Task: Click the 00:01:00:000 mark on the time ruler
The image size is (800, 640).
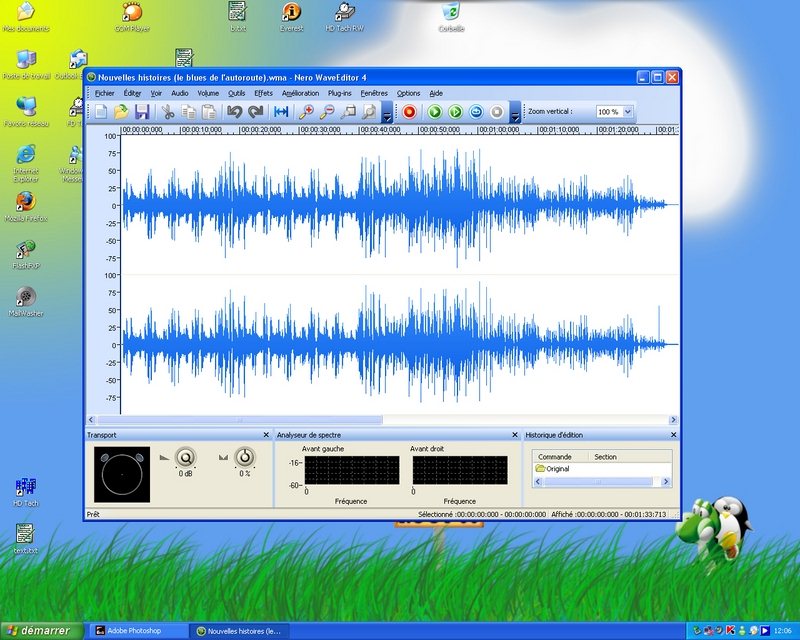Action: pos(498,130)
